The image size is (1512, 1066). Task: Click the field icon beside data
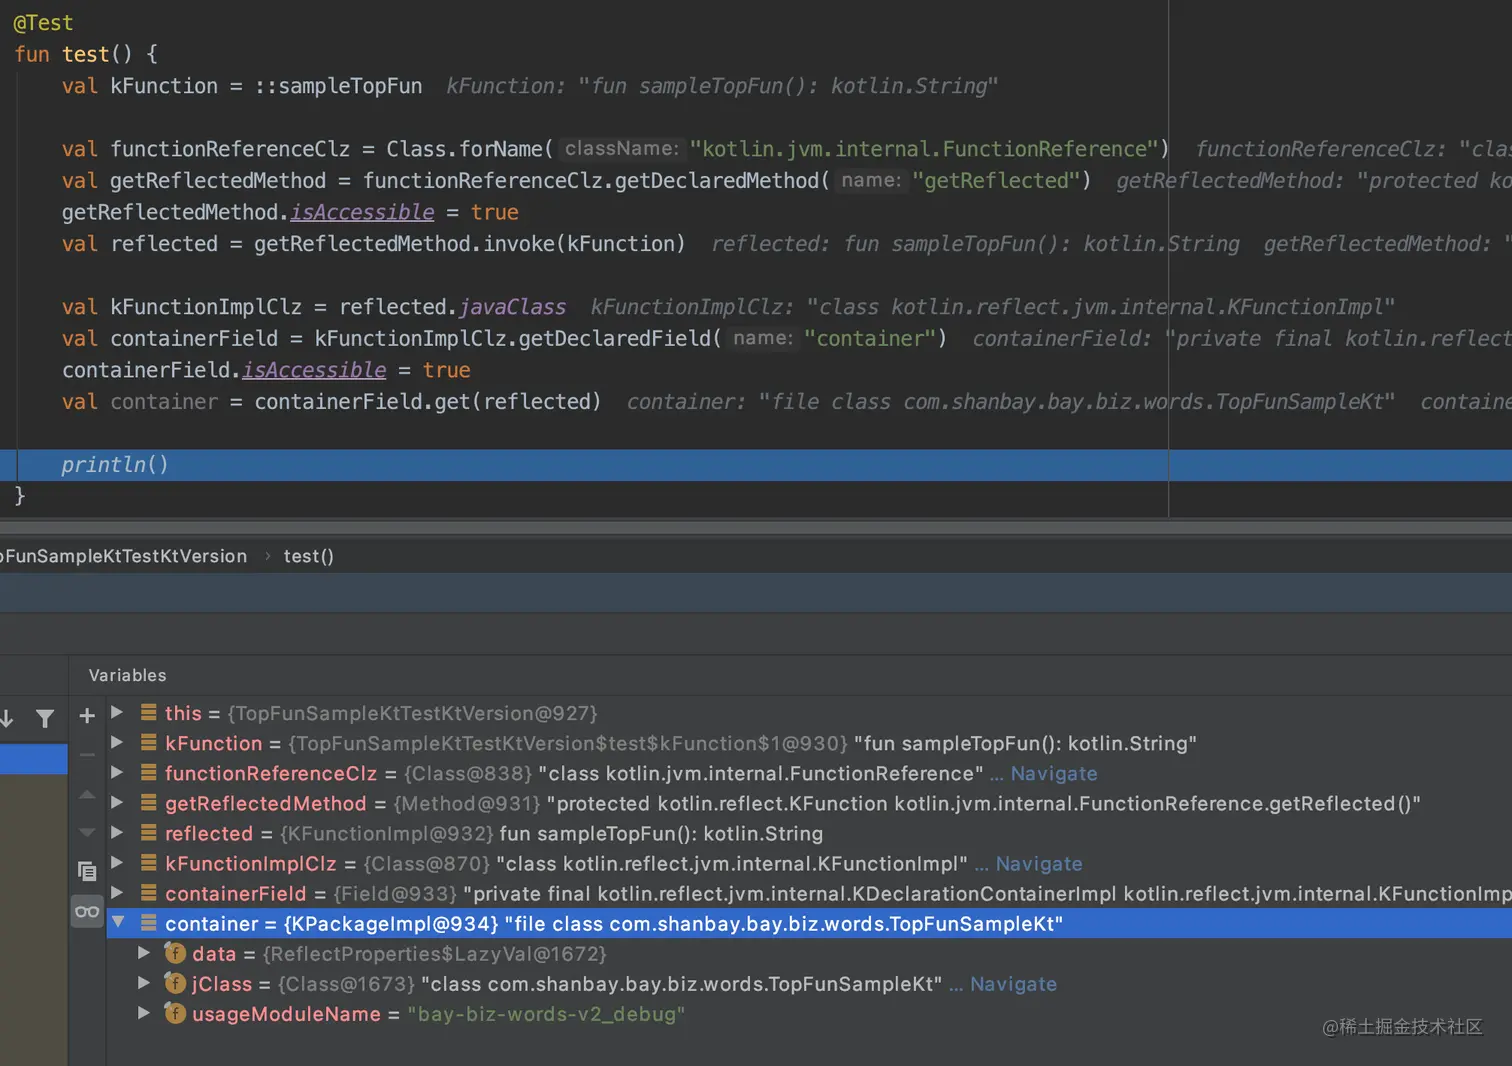[x=175, y=953]
